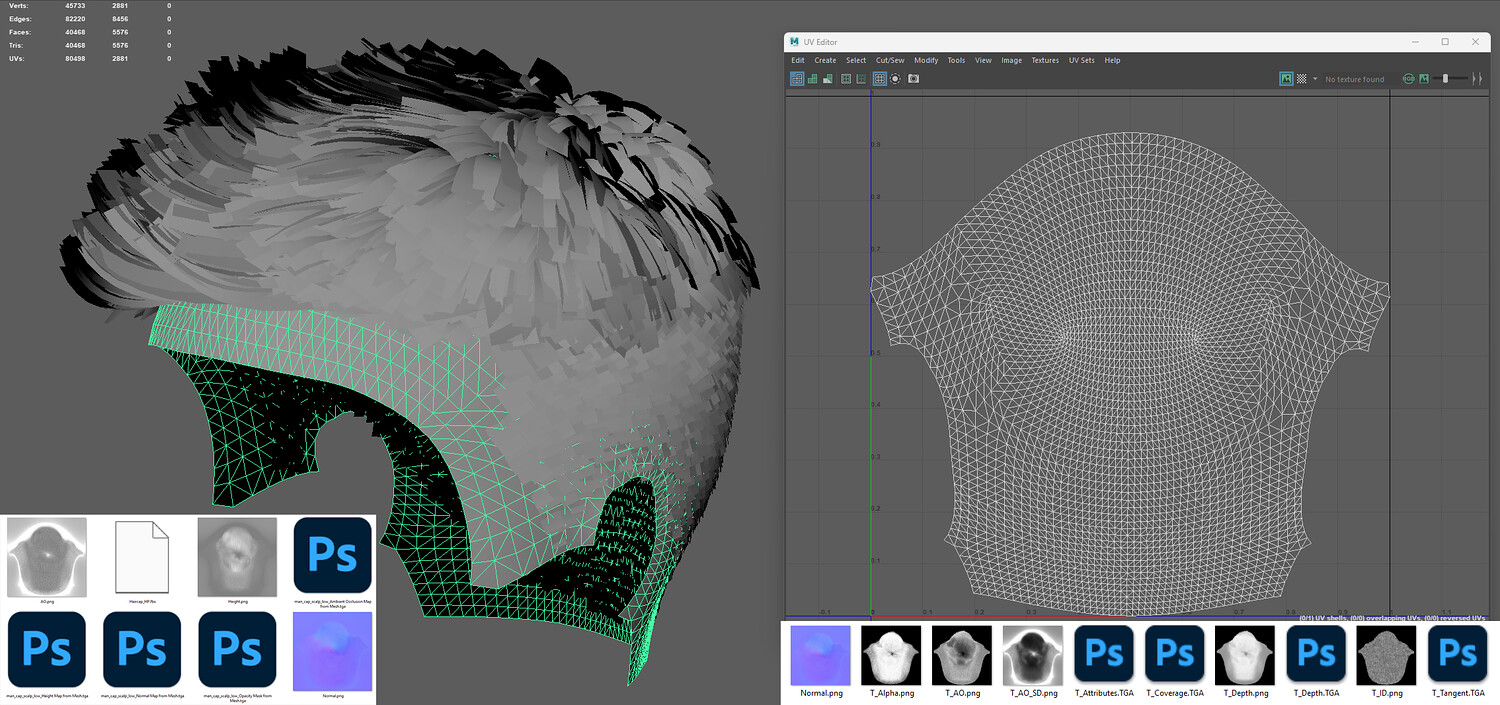Select the T_Depth.png thumbnail
Screen dimensions: 1500x705
tap(1245, 656)
